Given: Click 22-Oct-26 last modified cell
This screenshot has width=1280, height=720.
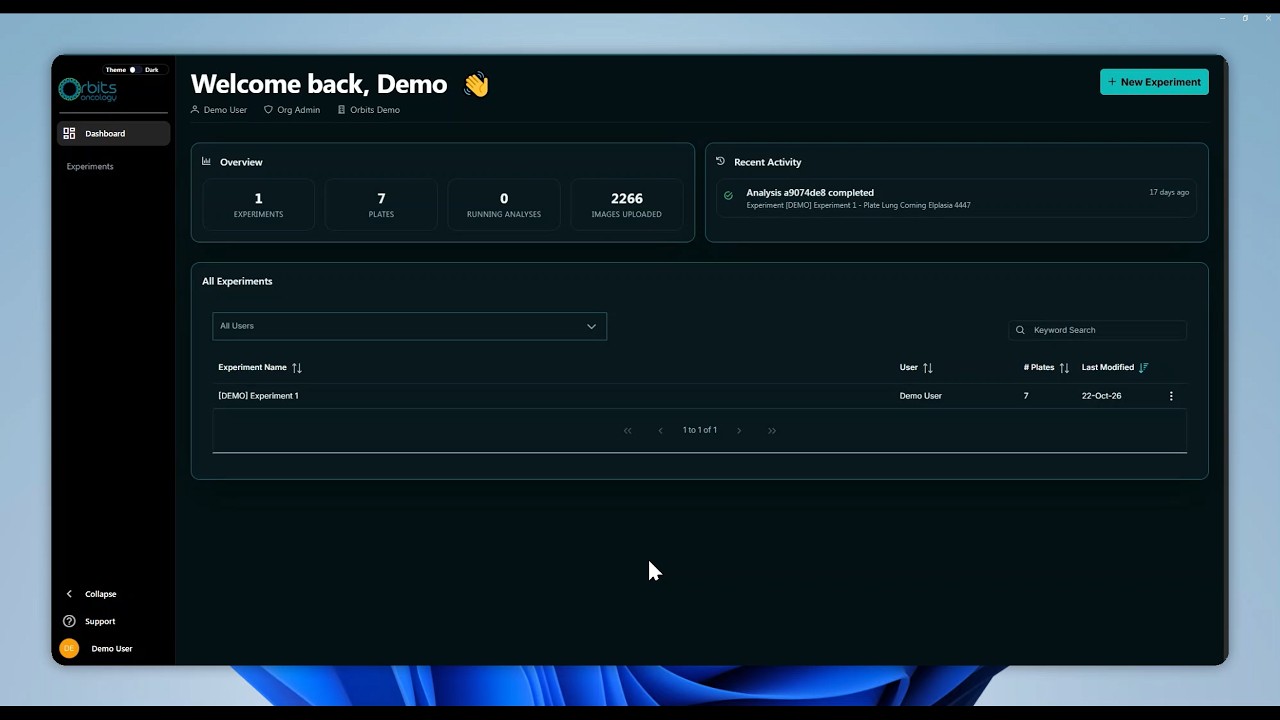Looking at the screenshot, I should click(x=1101, y=396).
